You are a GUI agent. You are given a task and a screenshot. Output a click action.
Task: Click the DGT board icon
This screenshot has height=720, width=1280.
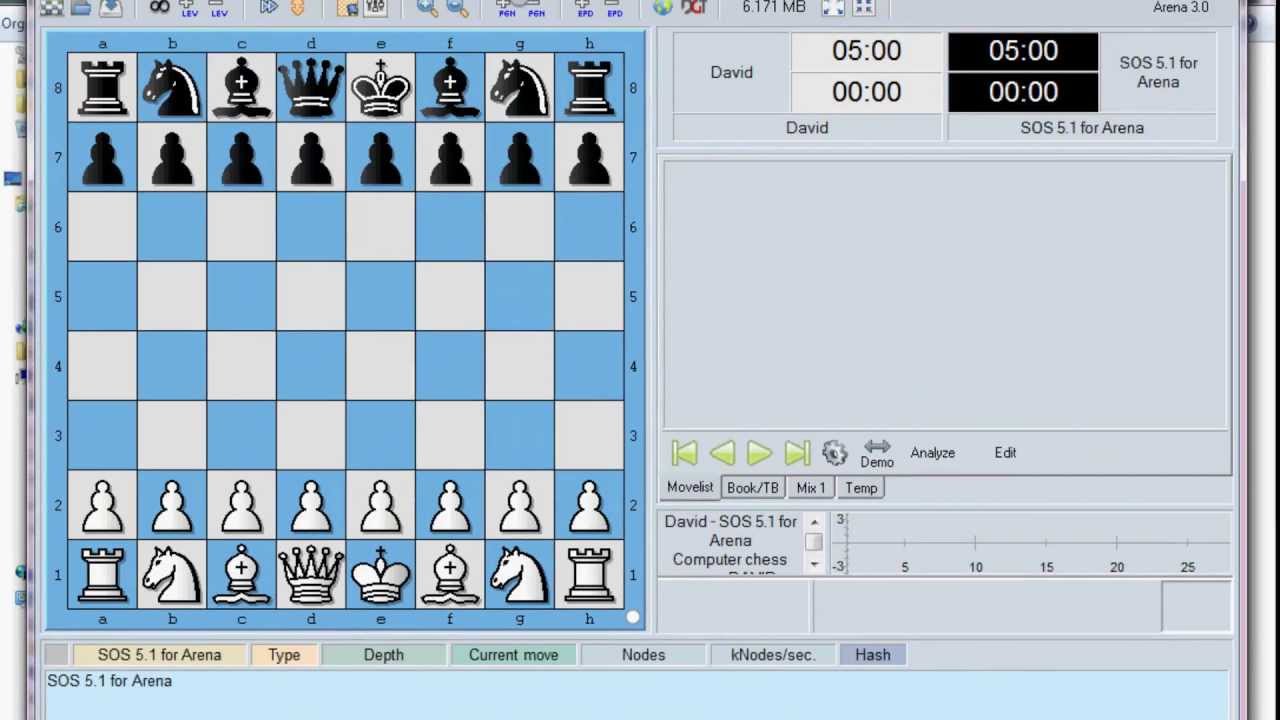tap(694, 7)
